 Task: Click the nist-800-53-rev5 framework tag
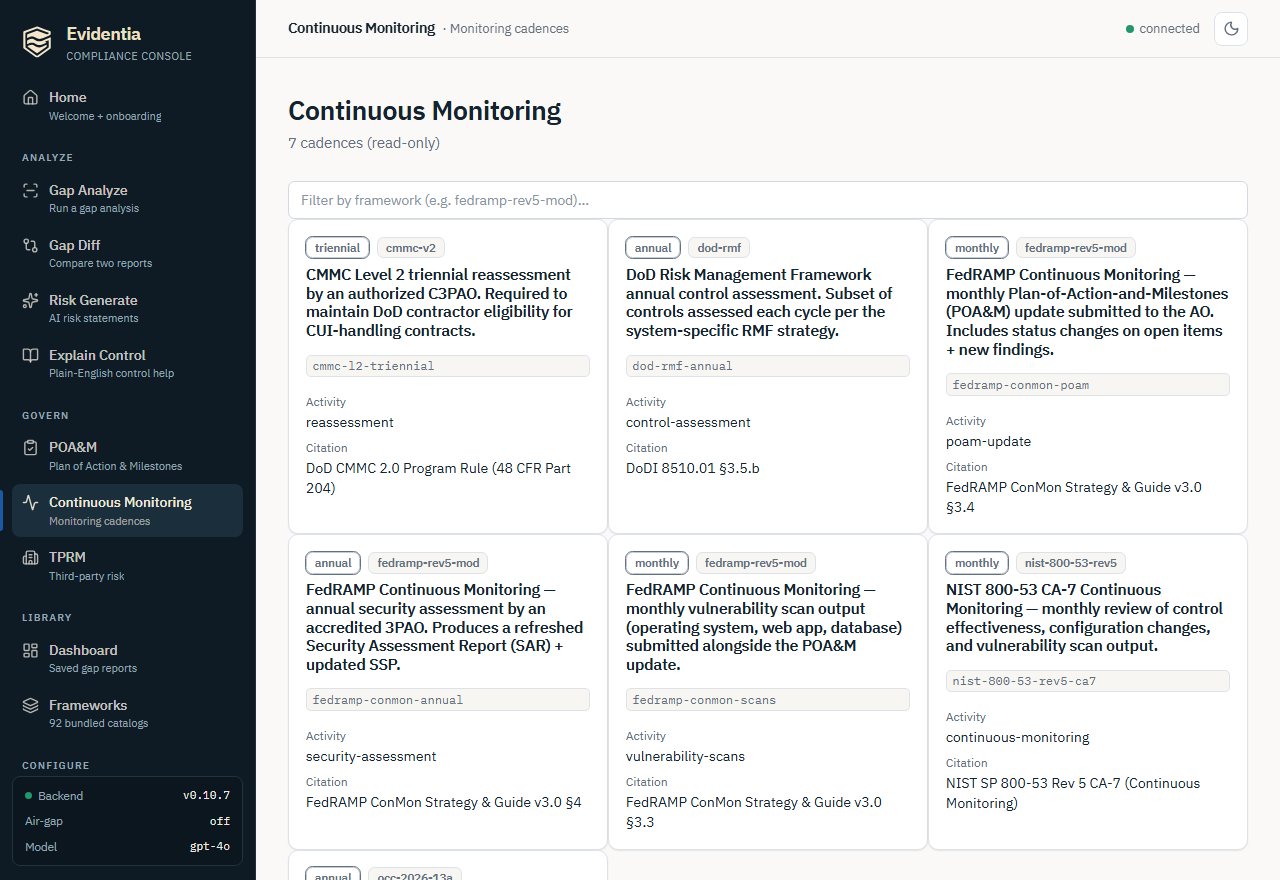(x=1071, y=563)
